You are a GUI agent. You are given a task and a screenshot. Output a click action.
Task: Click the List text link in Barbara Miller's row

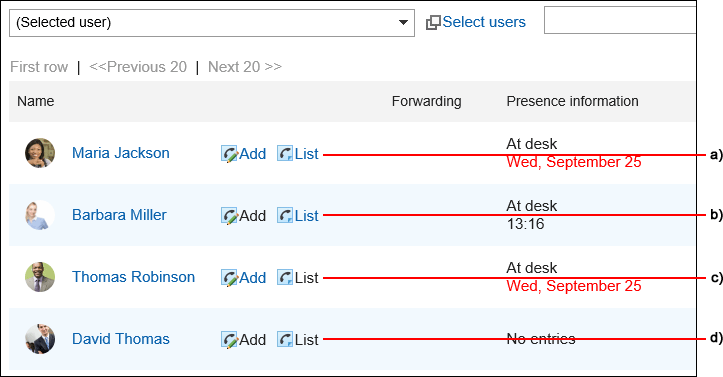coord(307,216)
